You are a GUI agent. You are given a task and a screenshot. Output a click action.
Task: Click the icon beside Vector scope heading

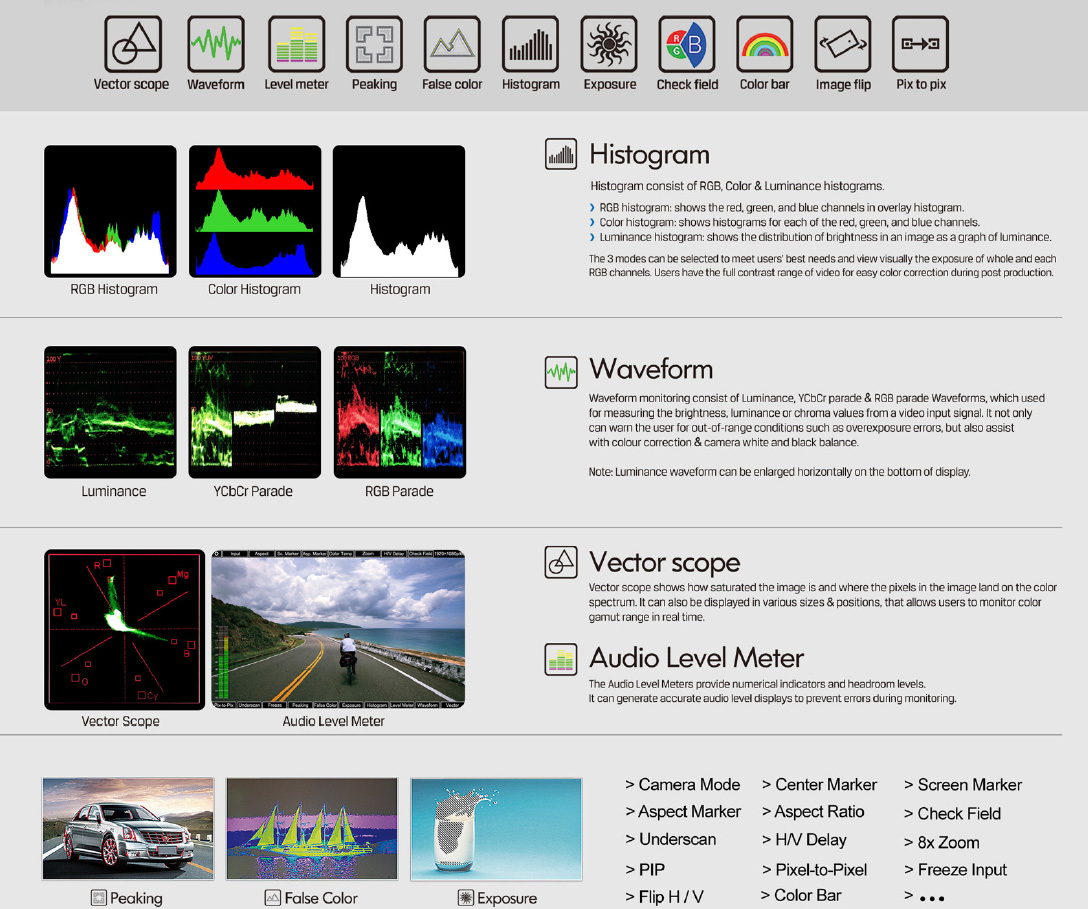561,562
